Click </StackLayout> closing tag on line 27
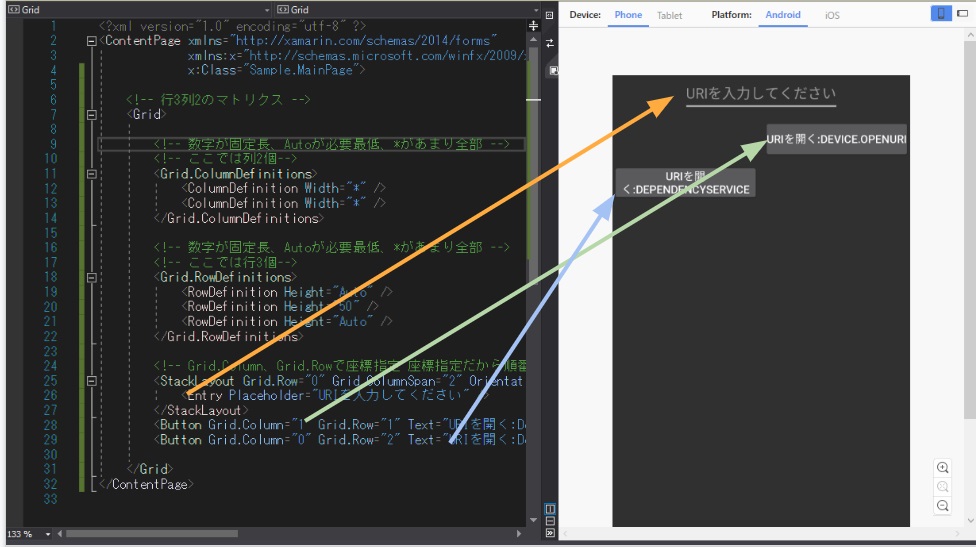 (201, 411)
